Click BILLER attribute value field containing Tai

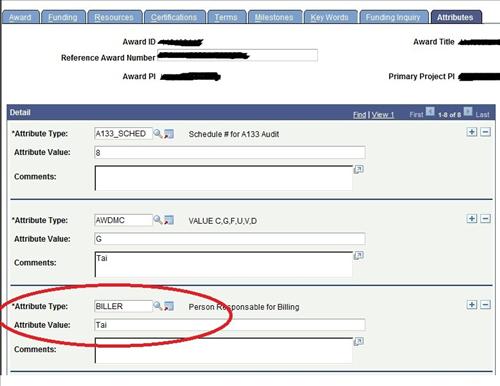click(x=230, y=325)
